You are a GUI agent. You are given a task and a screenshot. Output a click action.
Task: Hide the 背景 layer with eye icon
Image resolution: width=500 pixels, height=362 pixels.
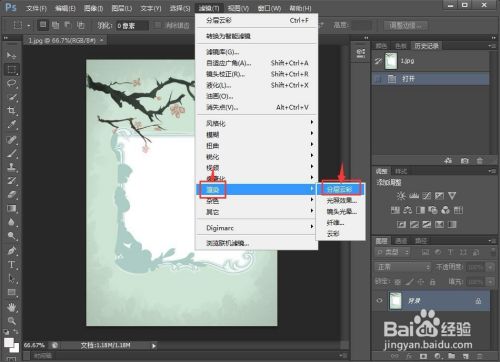point(379,300)
